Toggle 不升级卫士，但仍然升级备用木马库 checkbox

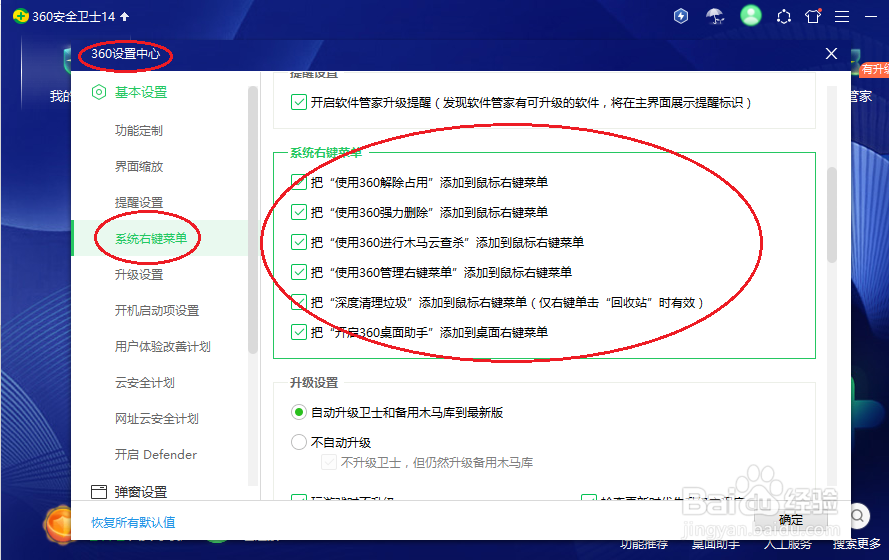tap(329, 463)
